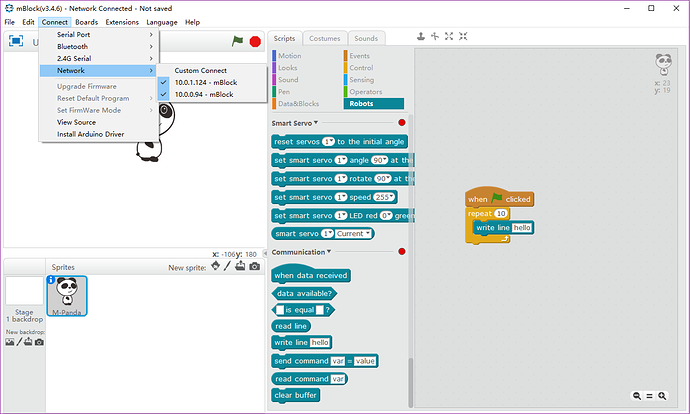The width and height of the screenshot is (690, 414).
Task: Open Edit menu
Action: tap(28, 22)
